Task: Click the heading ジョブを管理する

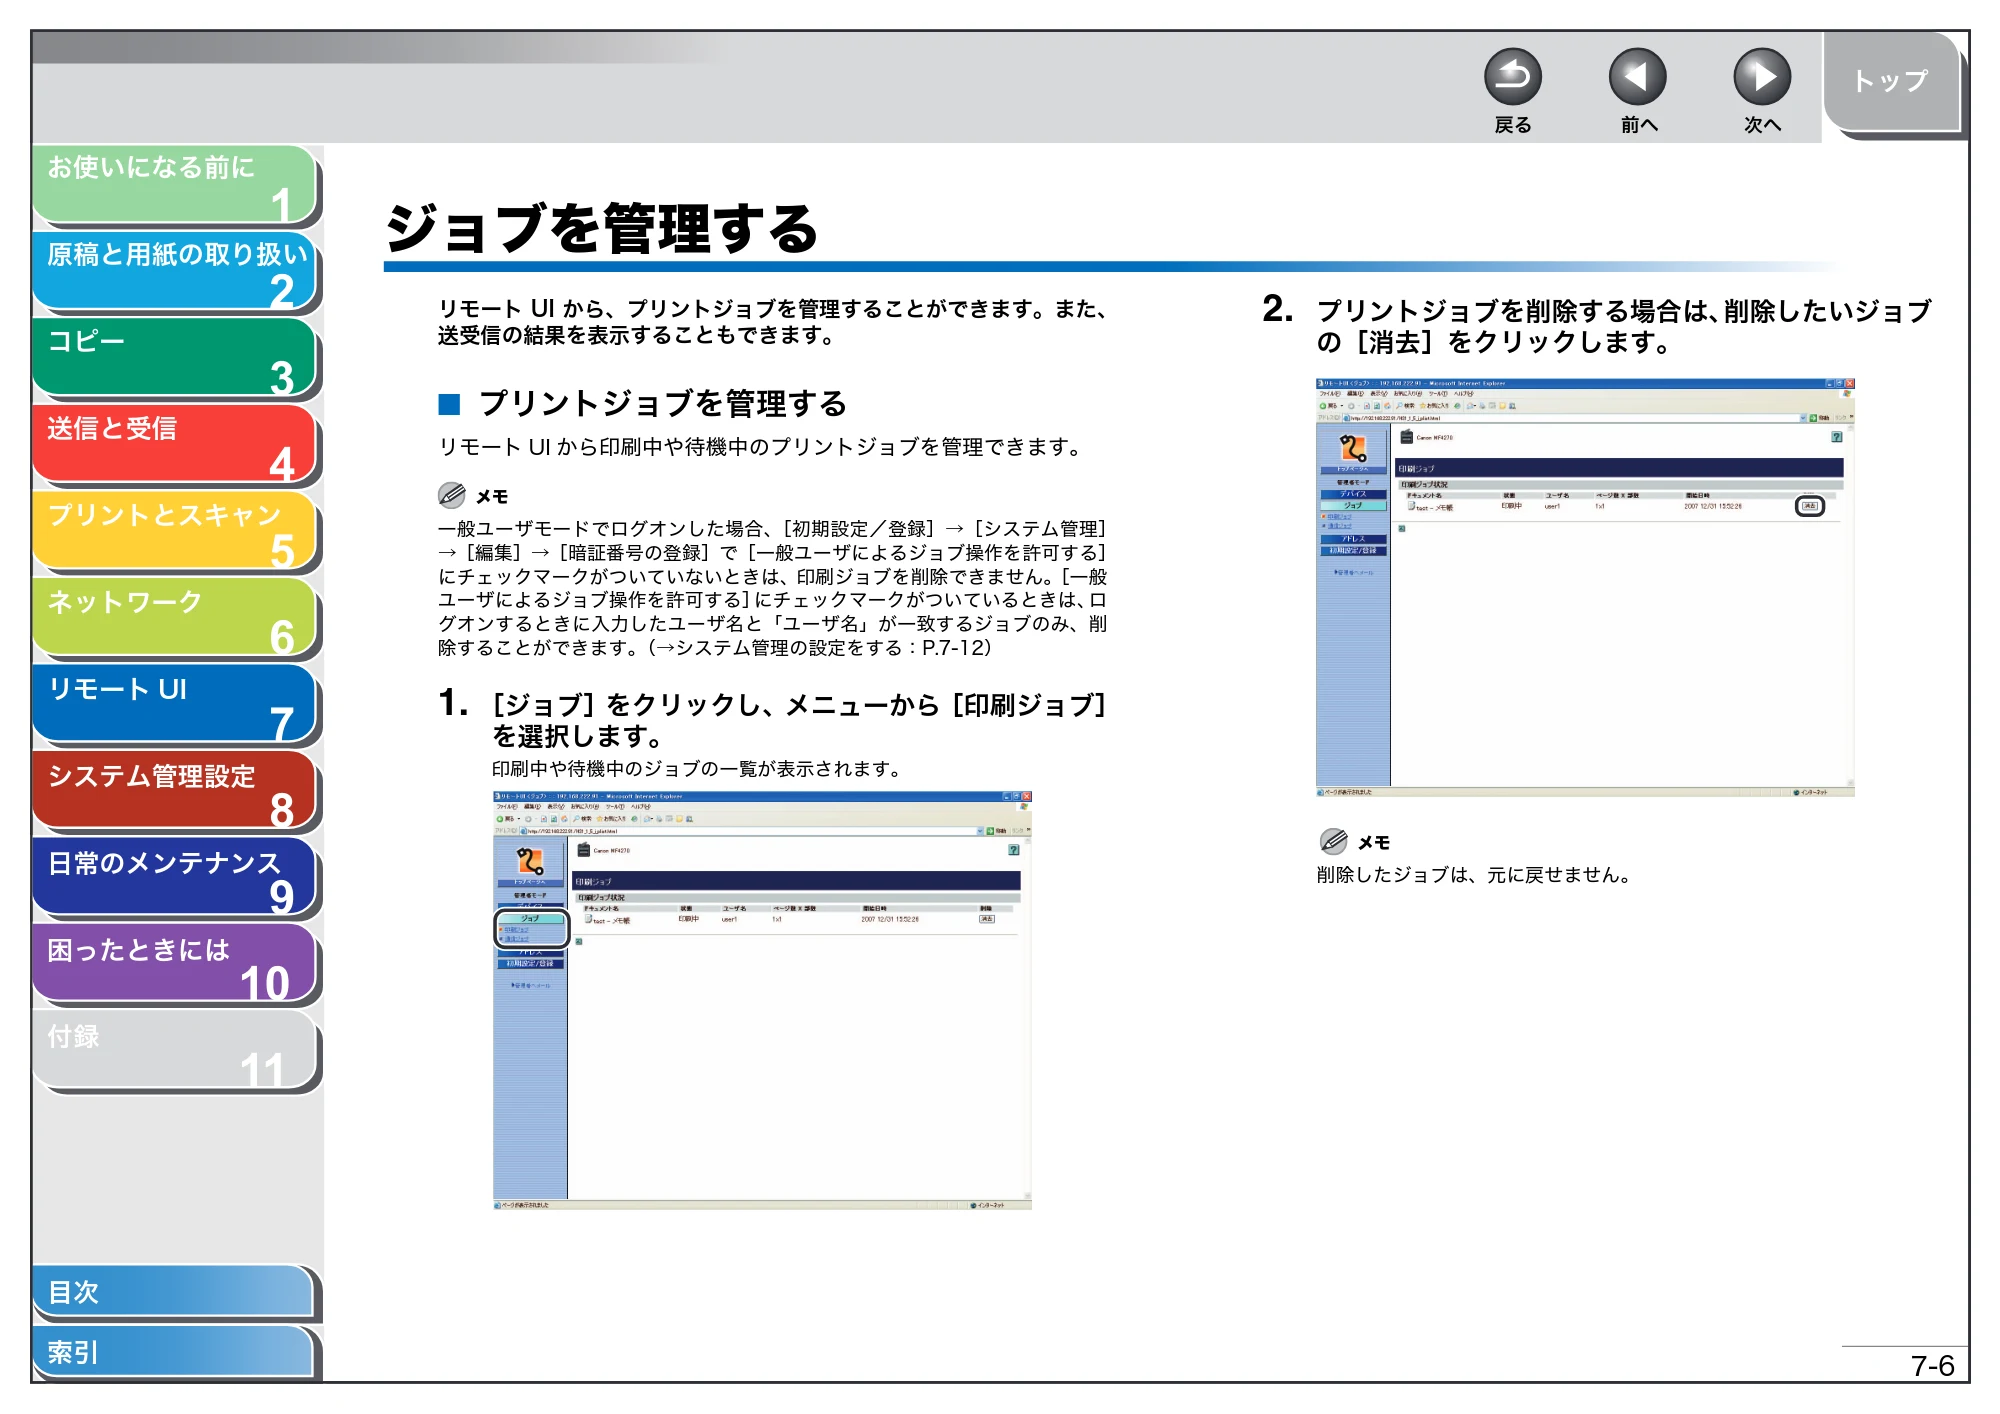Action: pos(602,229)
